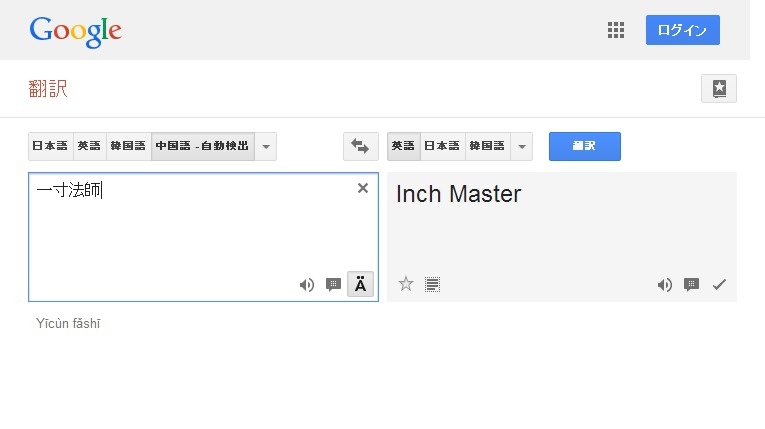Open the Google apps grid

point(616,30)
